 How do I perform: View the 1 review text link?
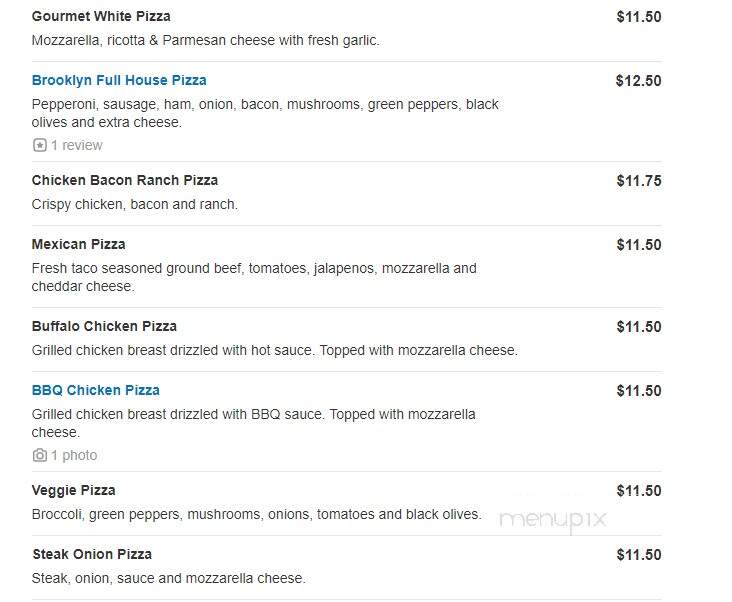[x=77, y=145]
